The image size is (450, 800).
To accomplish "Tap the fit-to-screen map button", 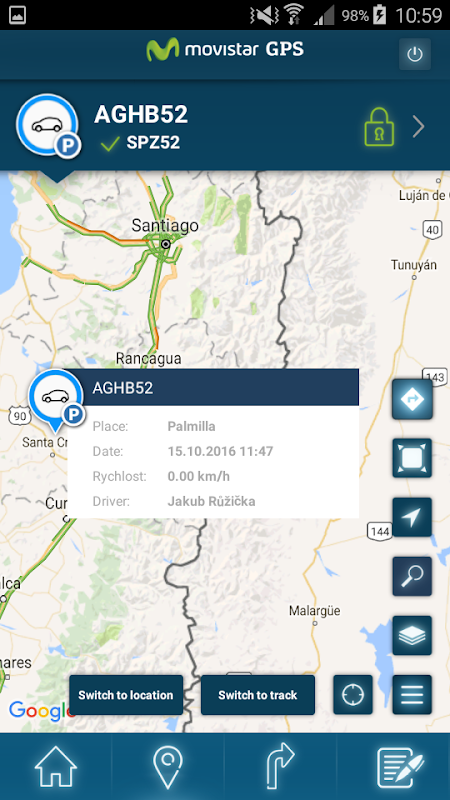I will coord(412,458).
